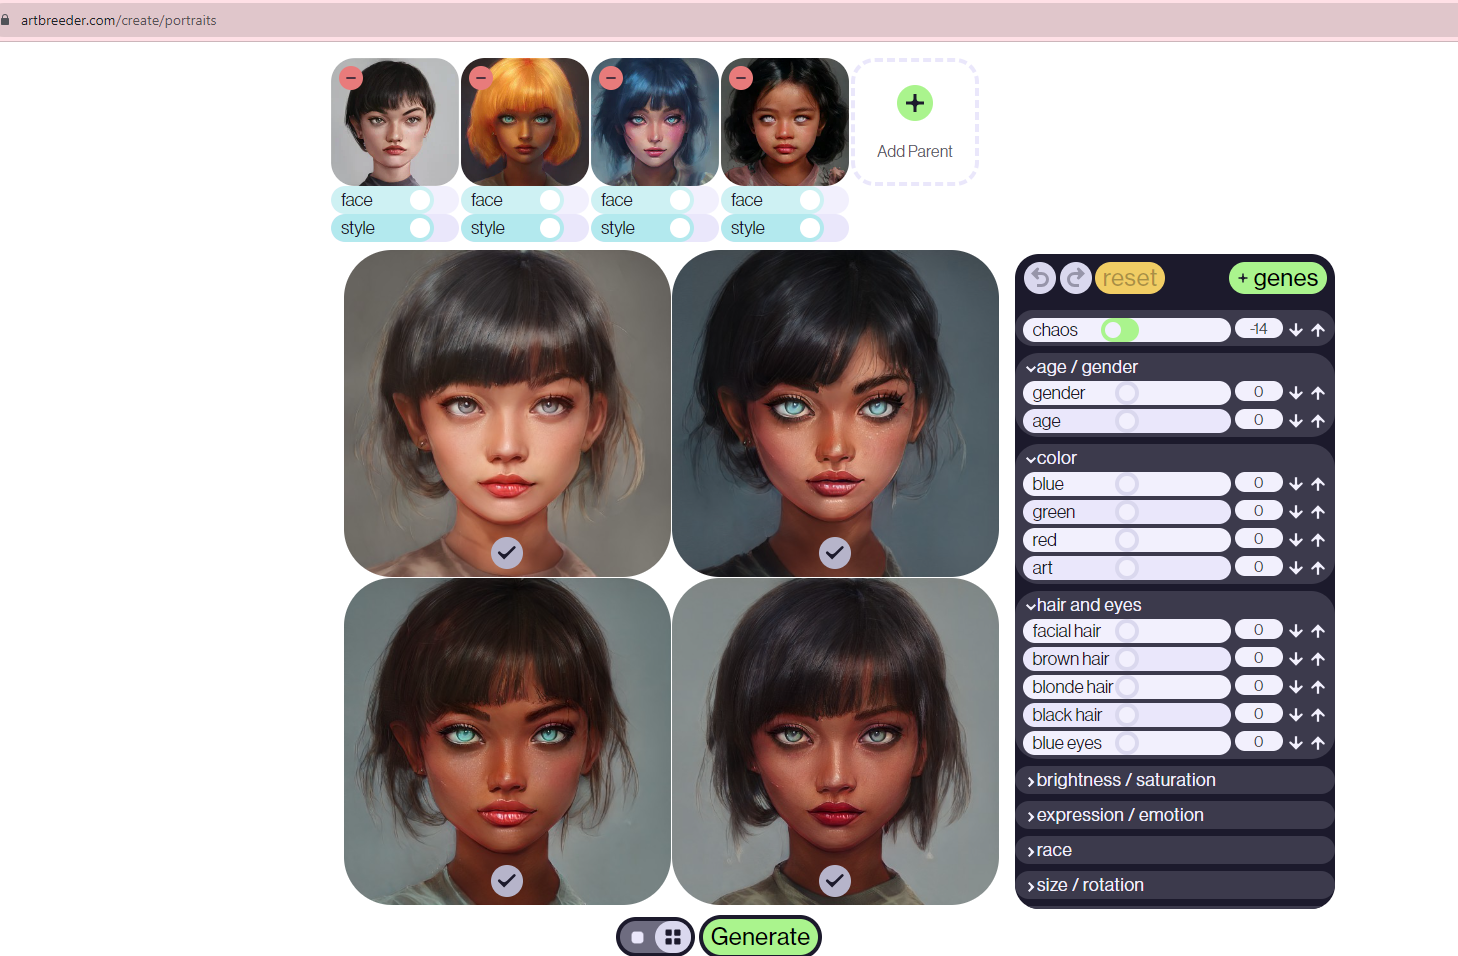Expand size / rotation section

pos(1175,885)
